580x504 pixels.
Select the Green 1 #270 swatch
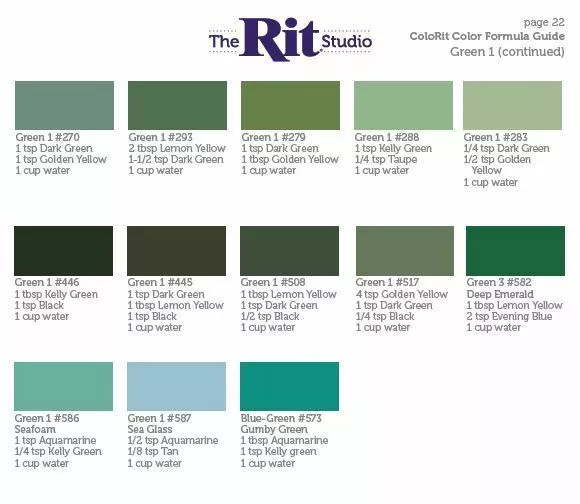point(64,105)
